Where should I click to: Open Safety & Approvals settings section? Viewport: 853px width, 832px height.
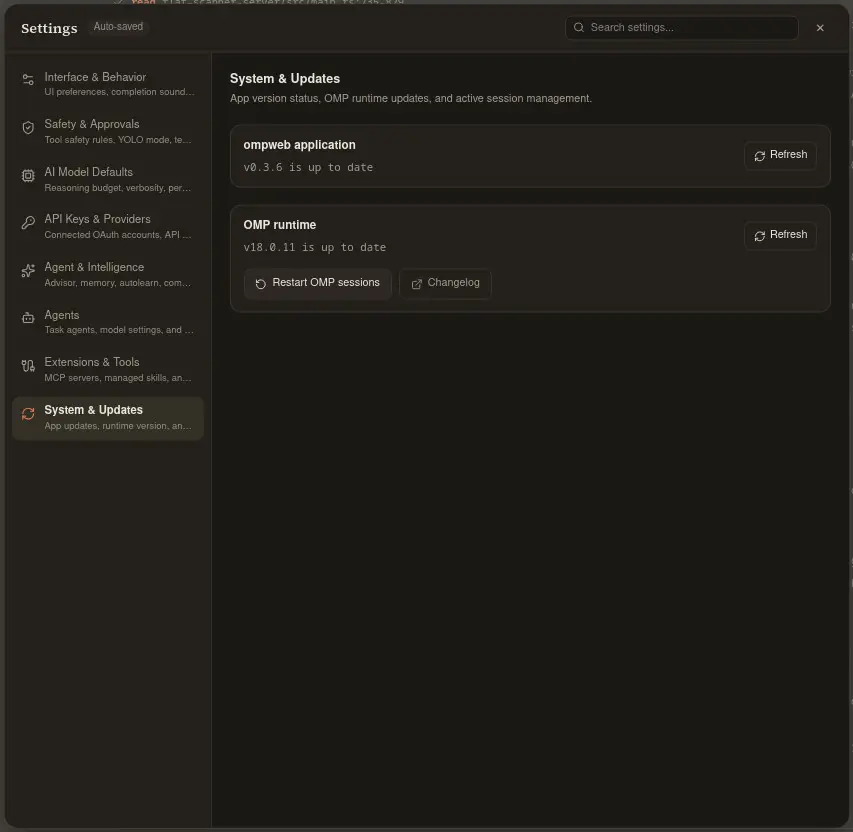pos(108,131)
